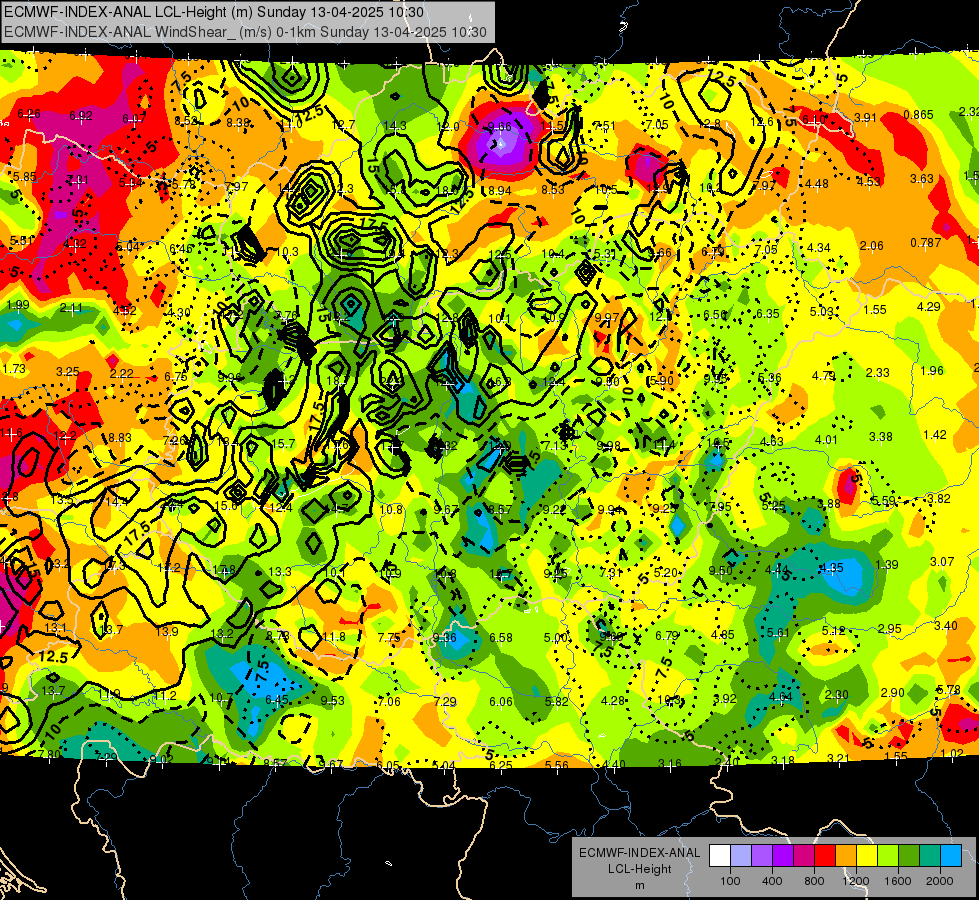Select the grid value 3.38
The width and height of the screenshot is (979, 900).
[880, 437]
